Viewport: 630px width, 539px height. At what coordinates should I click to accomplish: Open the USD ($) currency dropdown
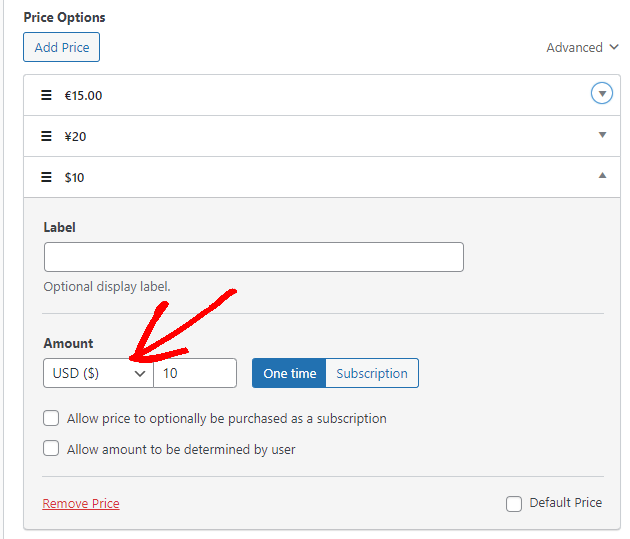pyautogui.click(x=98, y=373)
